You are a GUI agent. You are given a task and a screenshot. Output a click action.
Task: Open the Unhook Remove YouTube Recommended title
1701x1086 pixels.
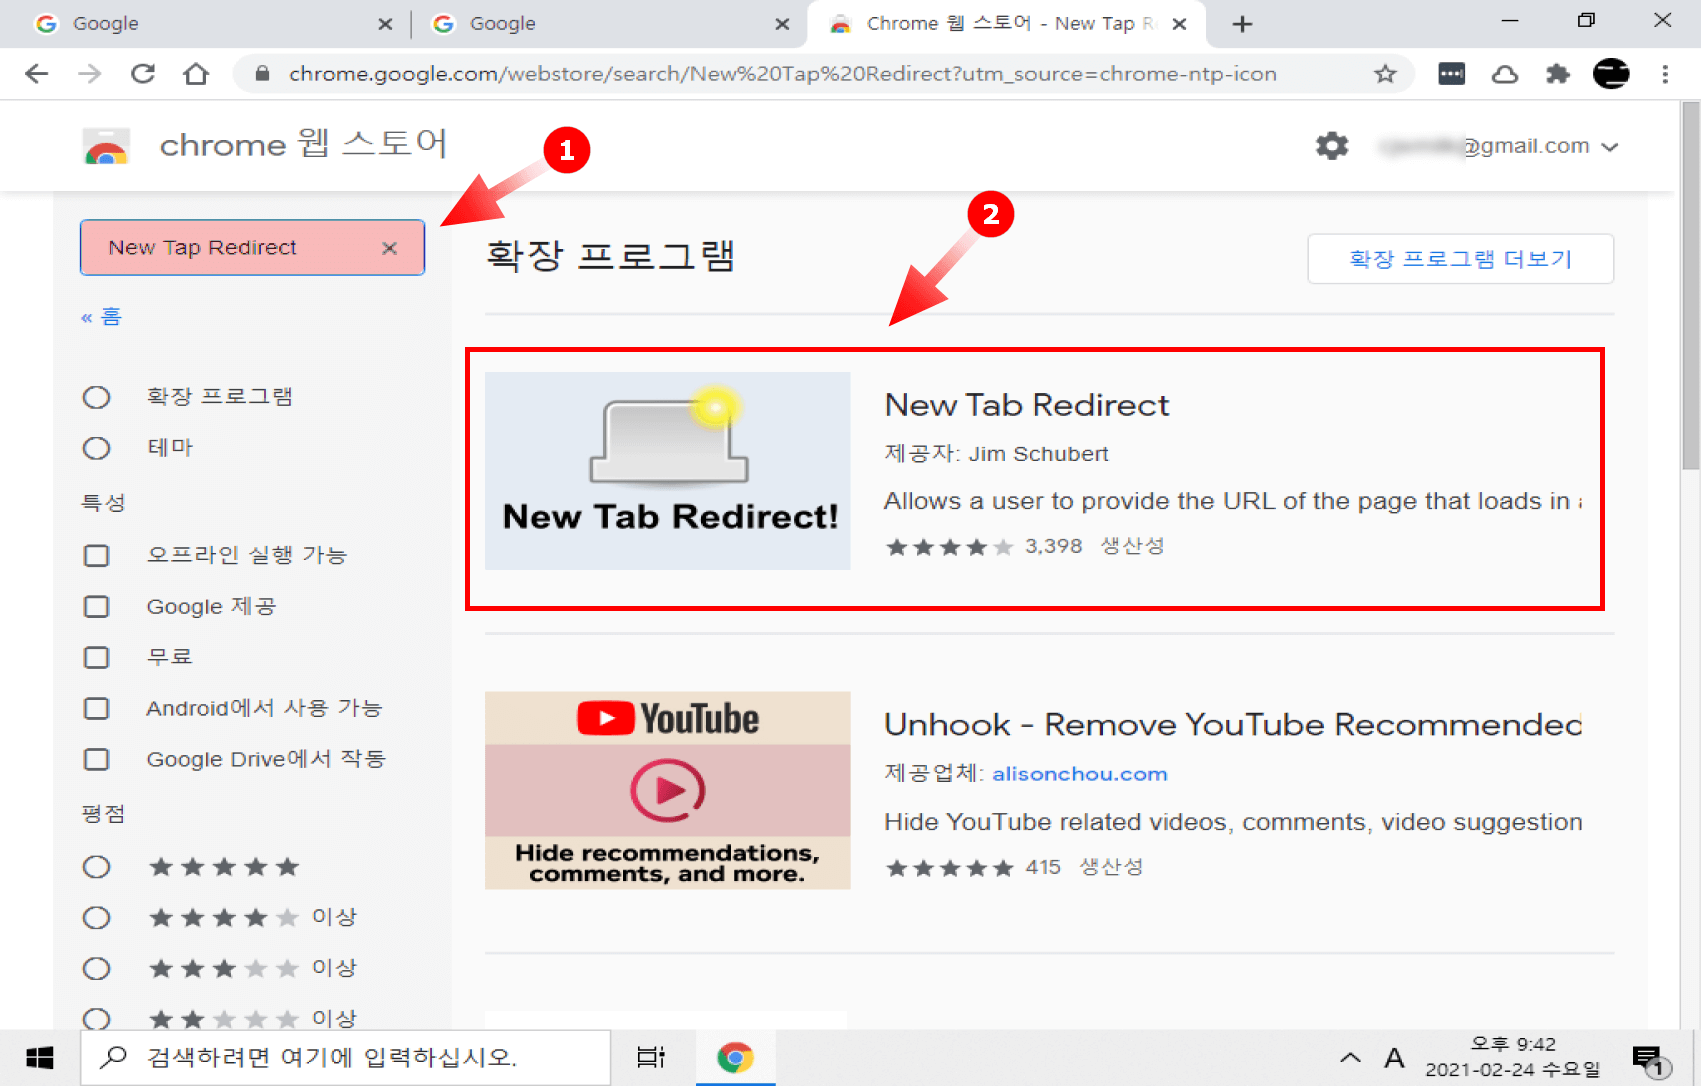pyautogui.click(x=1233, y=724)
